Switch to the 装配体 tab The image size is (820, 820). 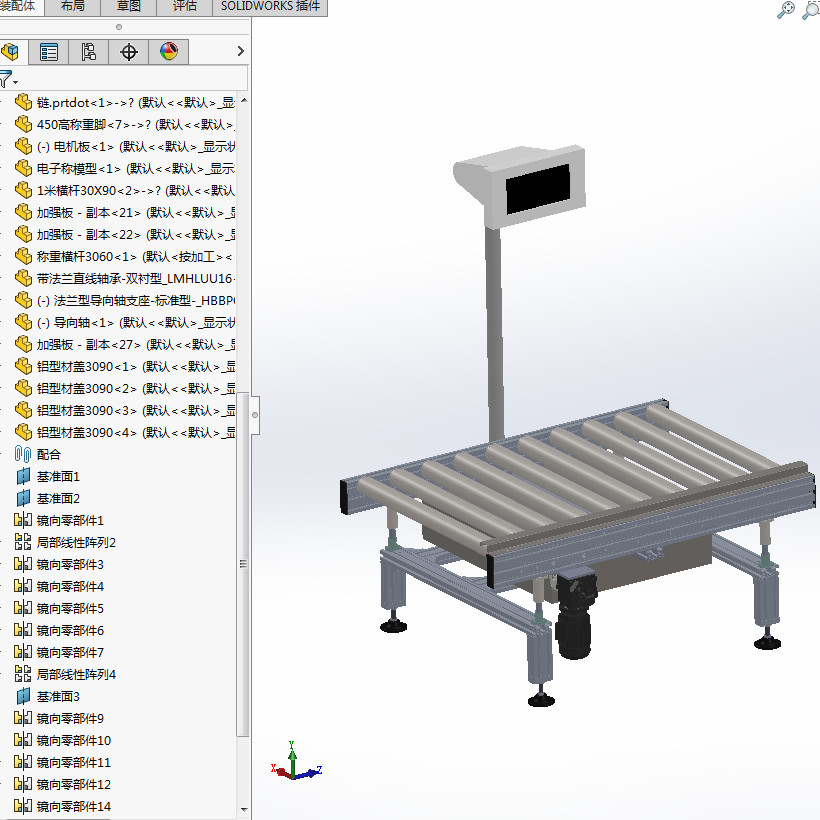[x=19, y=7]
